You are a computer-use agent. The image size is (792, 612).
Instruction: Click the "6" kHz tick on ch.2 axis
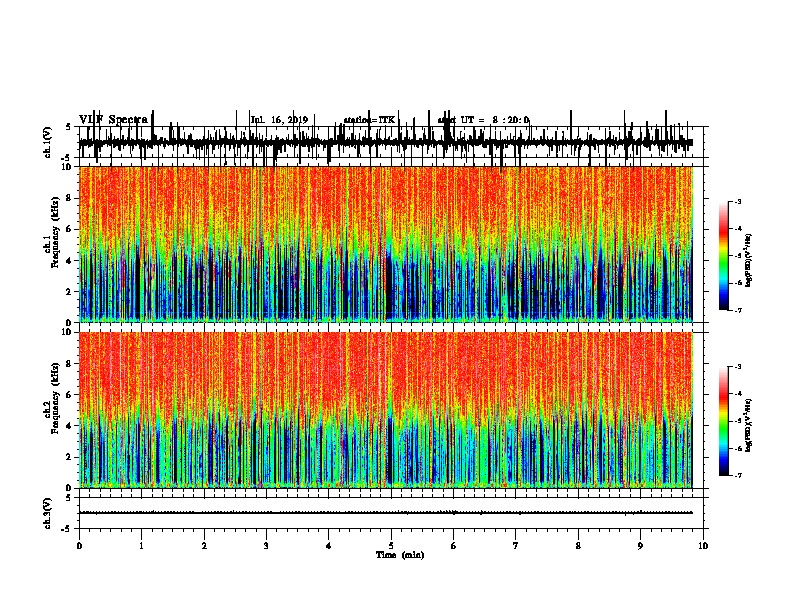coord(69,394)
